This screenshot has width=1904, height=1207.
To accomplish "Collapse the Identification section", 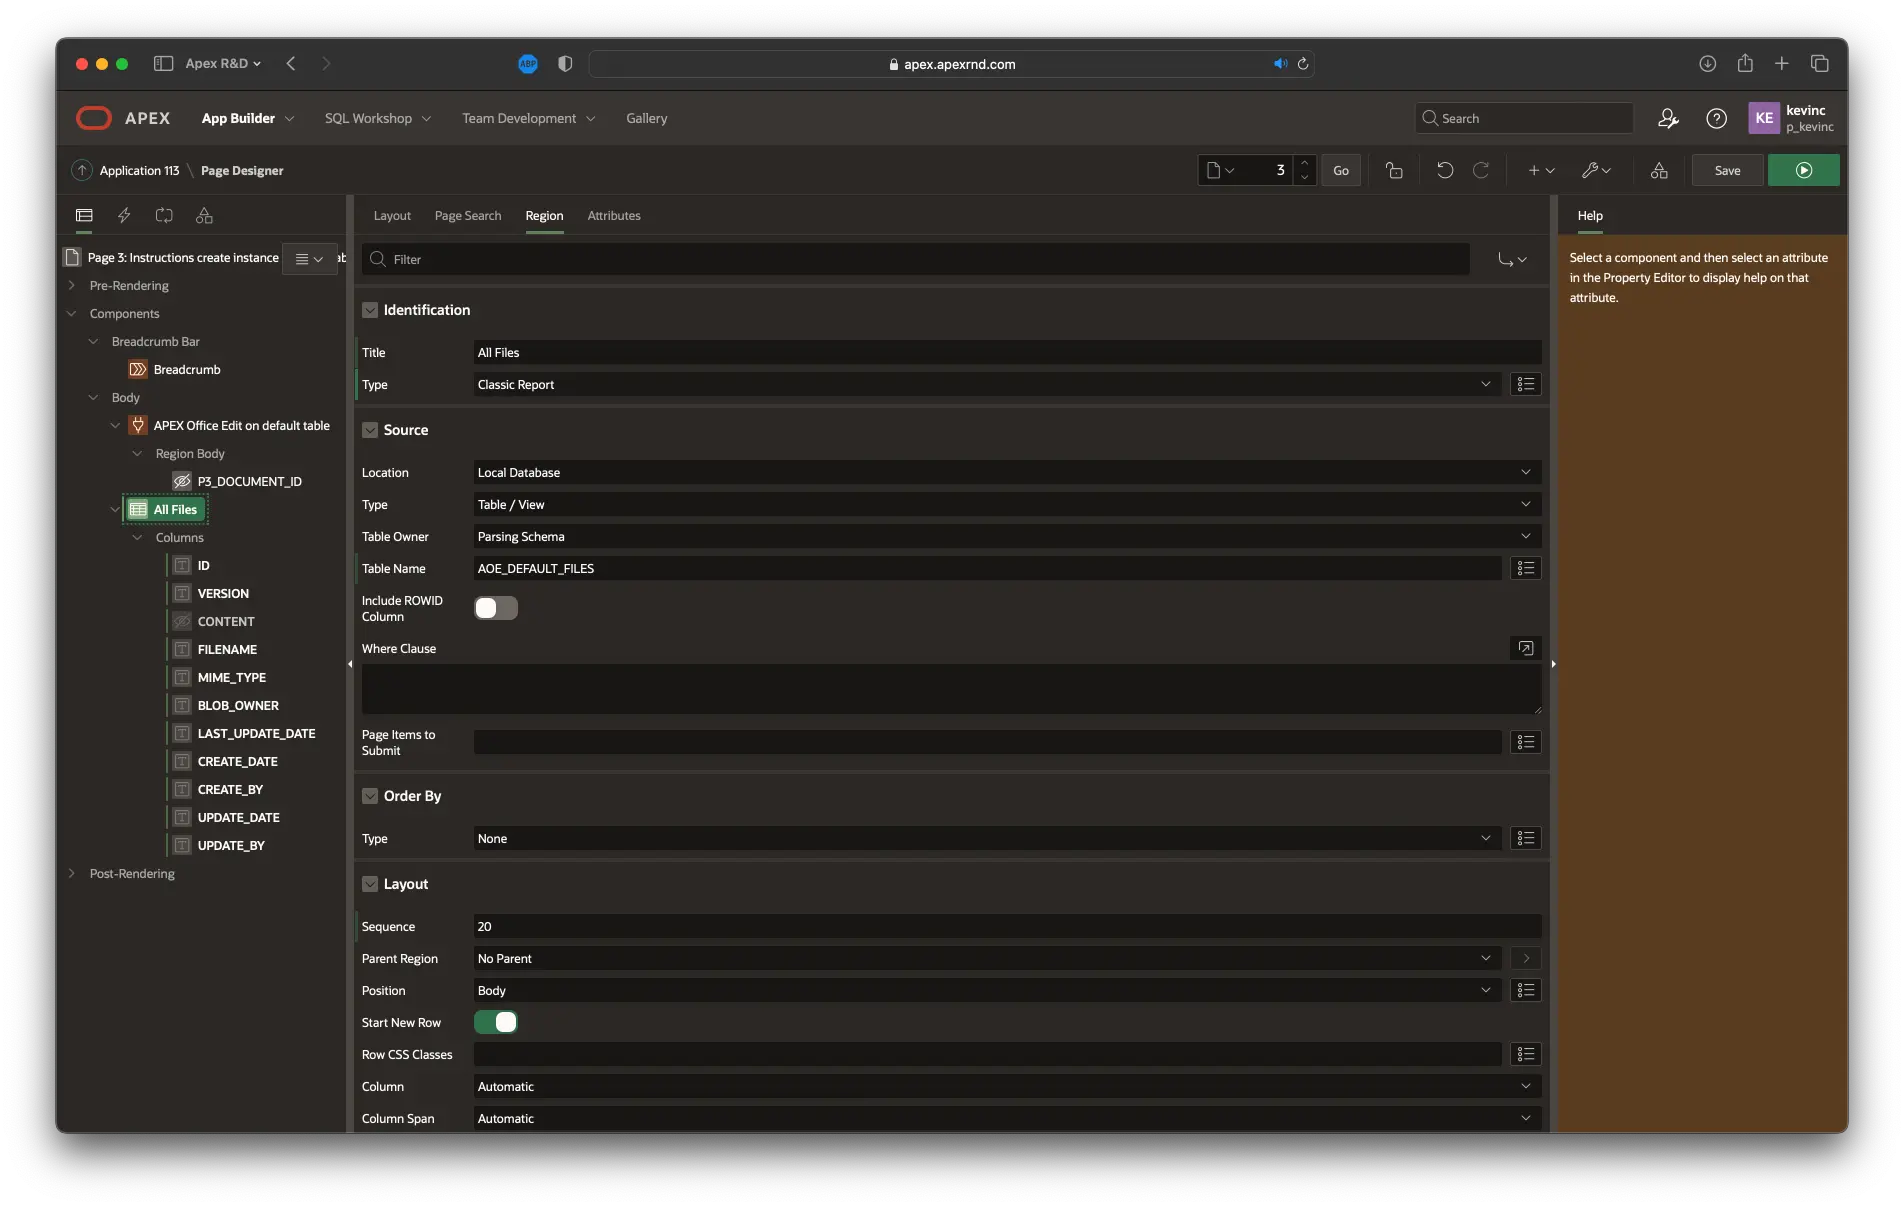I will click(x=370, y=310).
